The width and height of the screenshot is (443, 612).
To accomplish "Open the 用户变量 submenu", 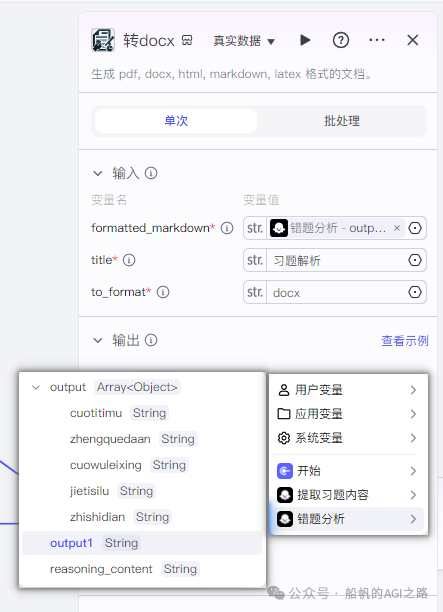I will click(x=348, y=390).
